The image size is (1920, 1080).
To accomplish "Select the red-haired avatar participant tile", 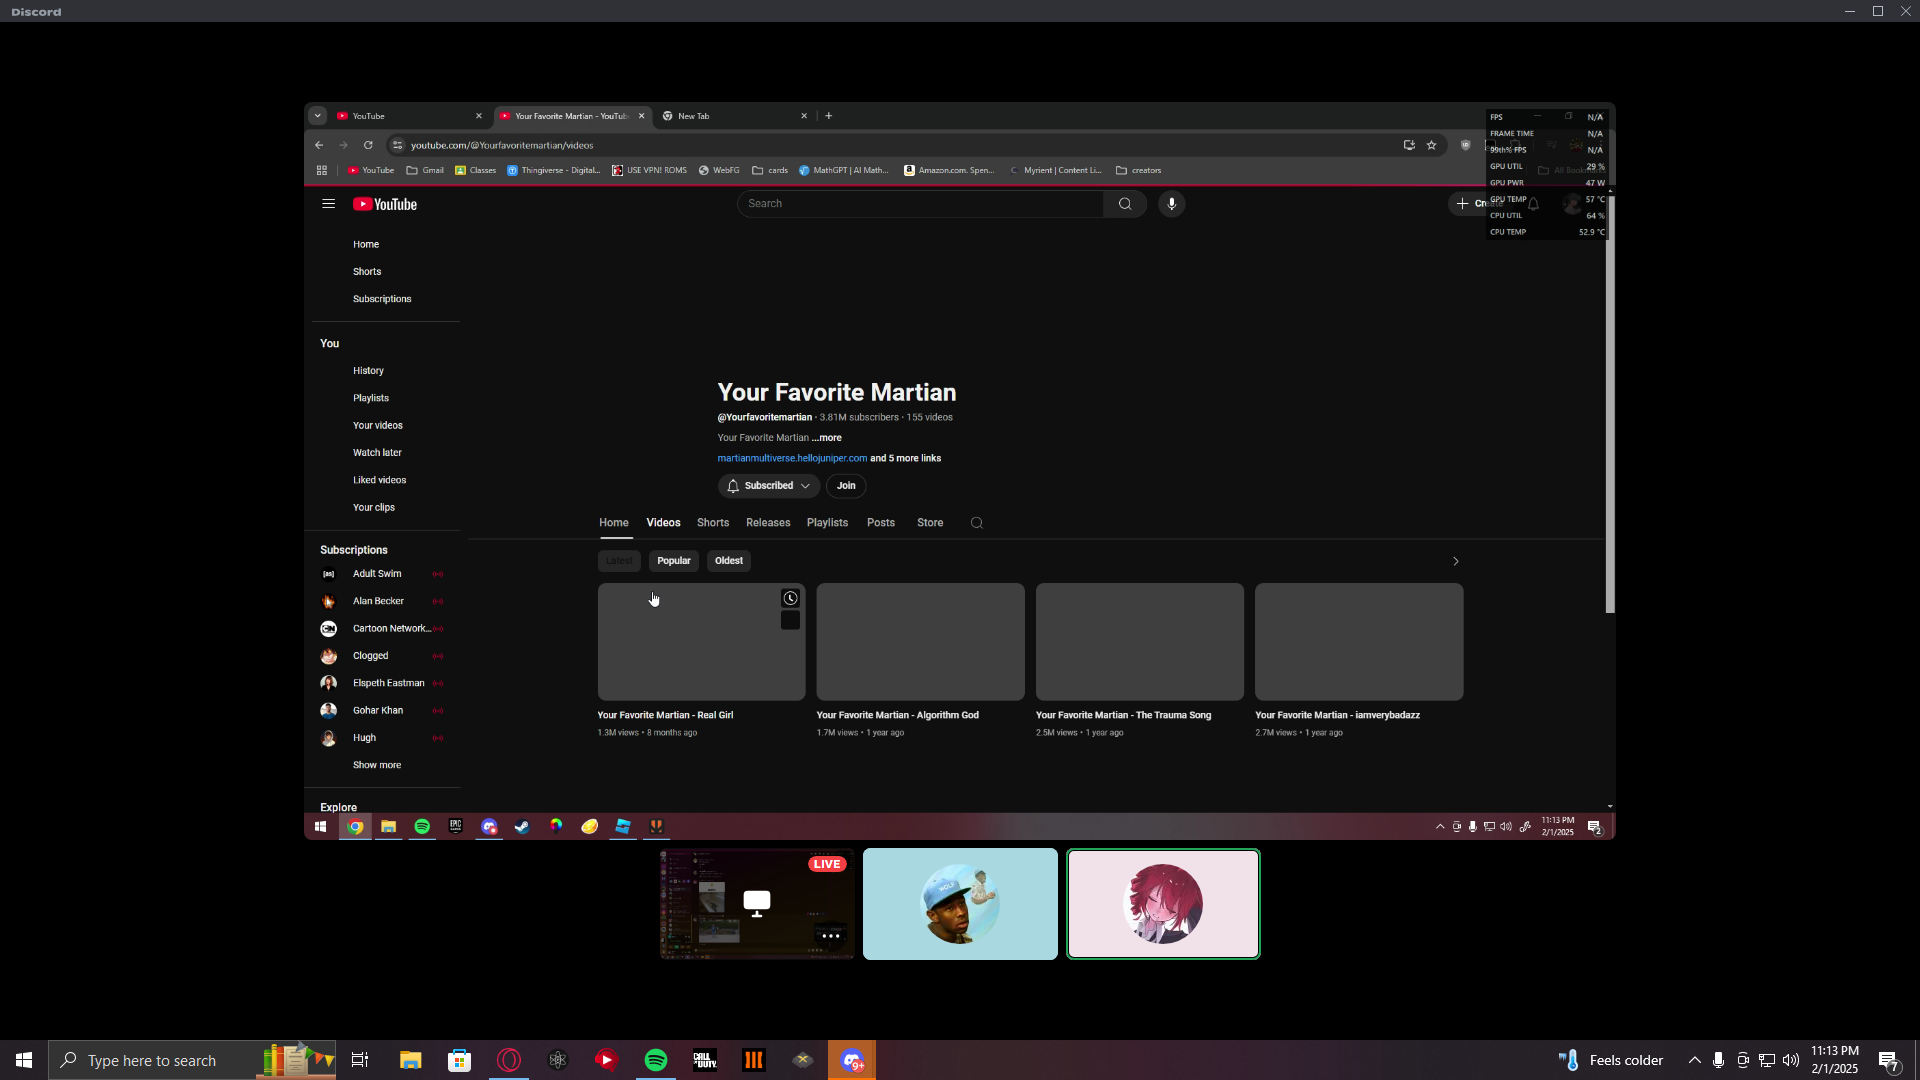I will (1163, 904).
